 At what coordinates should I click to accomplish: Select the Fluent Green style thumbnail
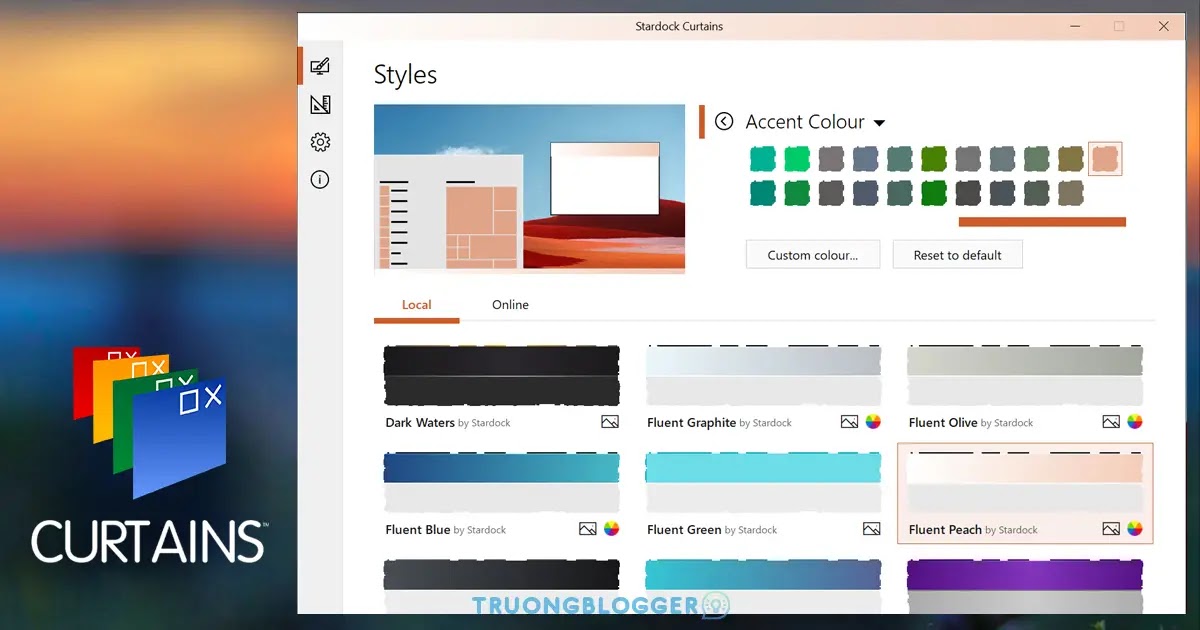pyautogui.click(x=764, y=482)
